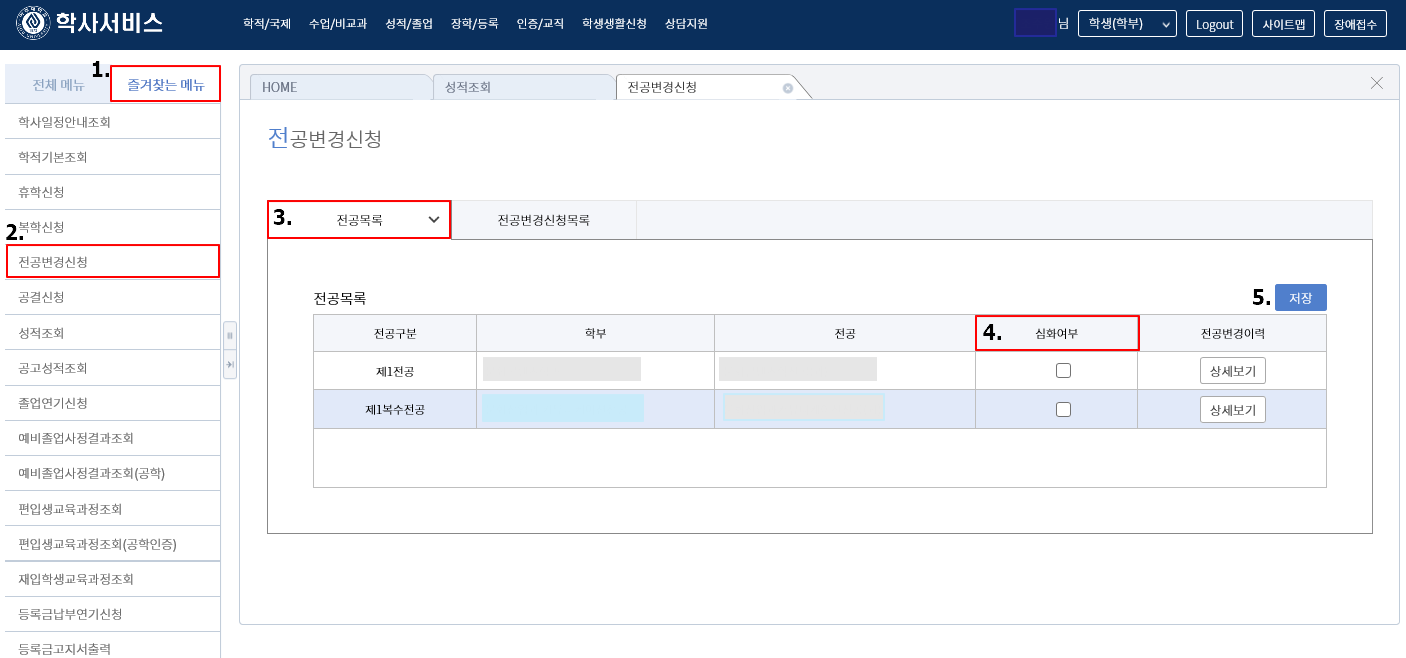Click the sidebar arrow collapse icon
Viewport: 1406px width, 658px height.
(230, 365)
